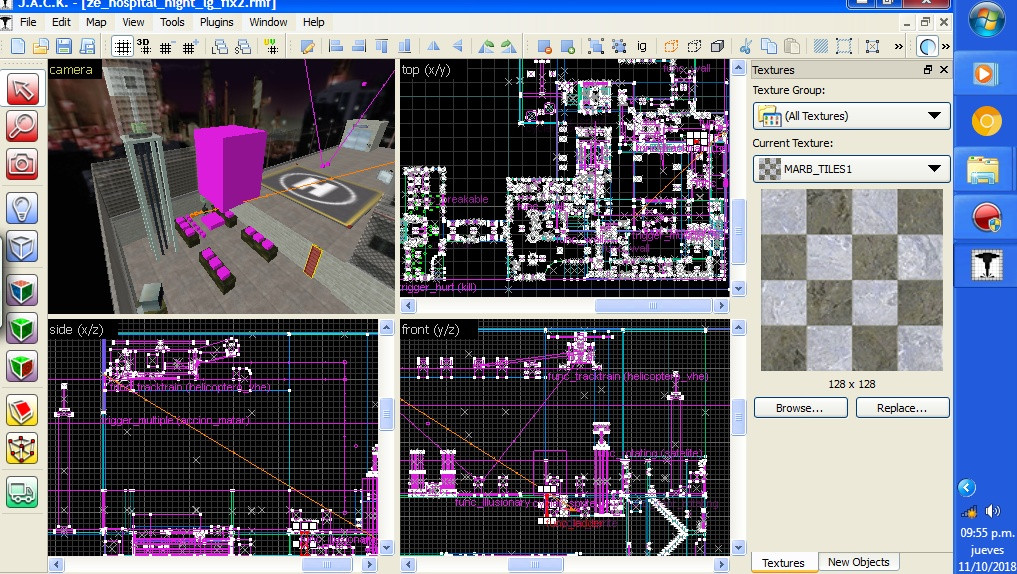Viewport: 1017px width, 574px height.
Task: Open object properties pencil icon
Action: (x=307, y=47)
